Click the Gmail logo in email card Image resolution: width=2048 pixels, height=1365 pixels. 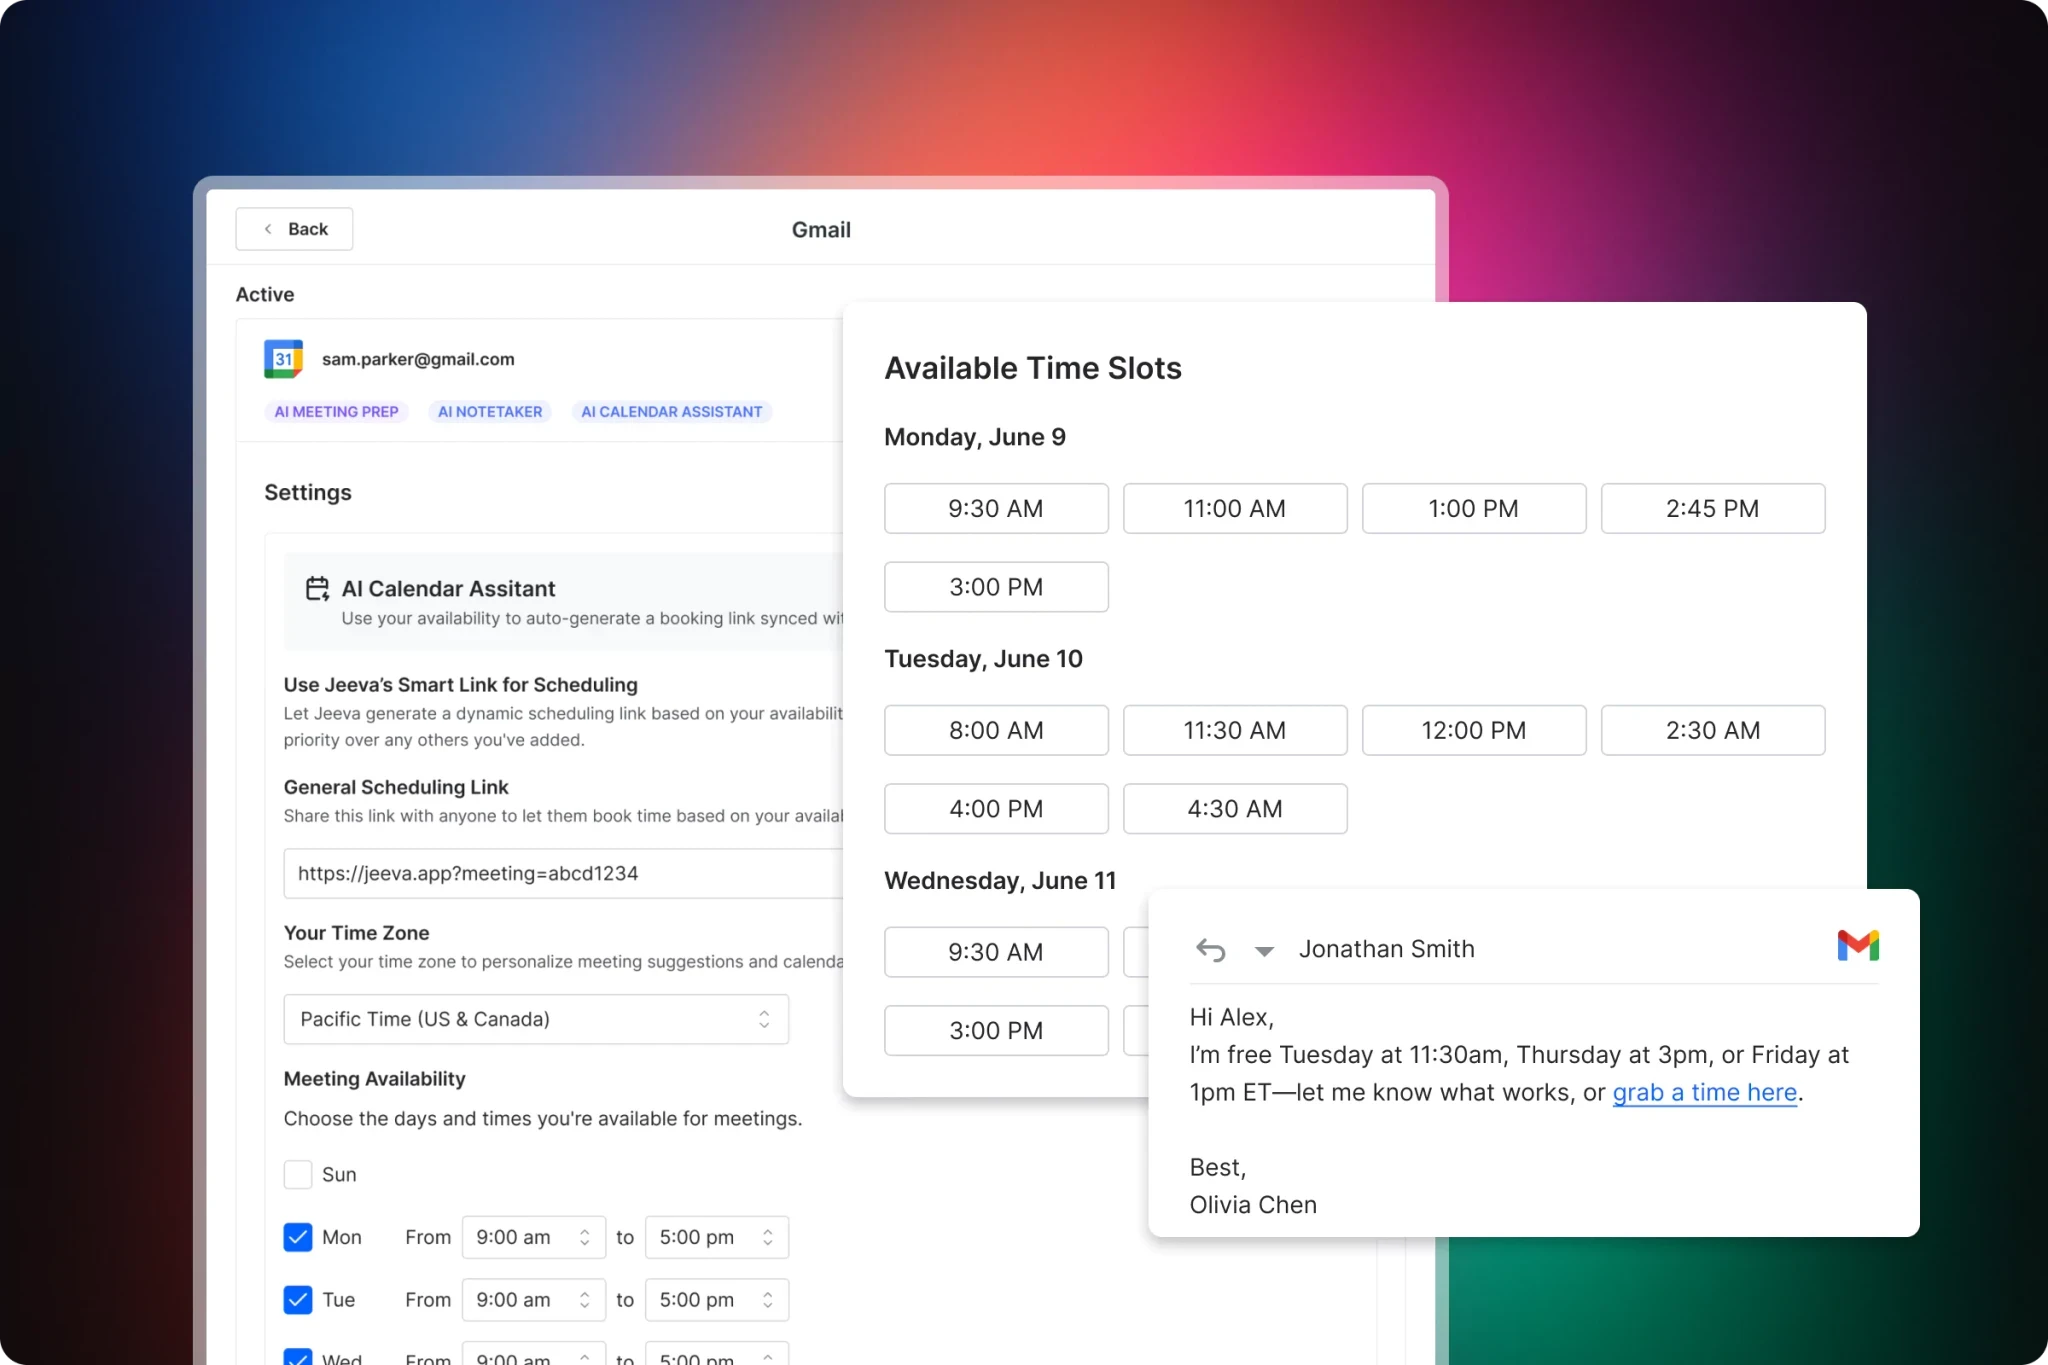coord(1857,945)
